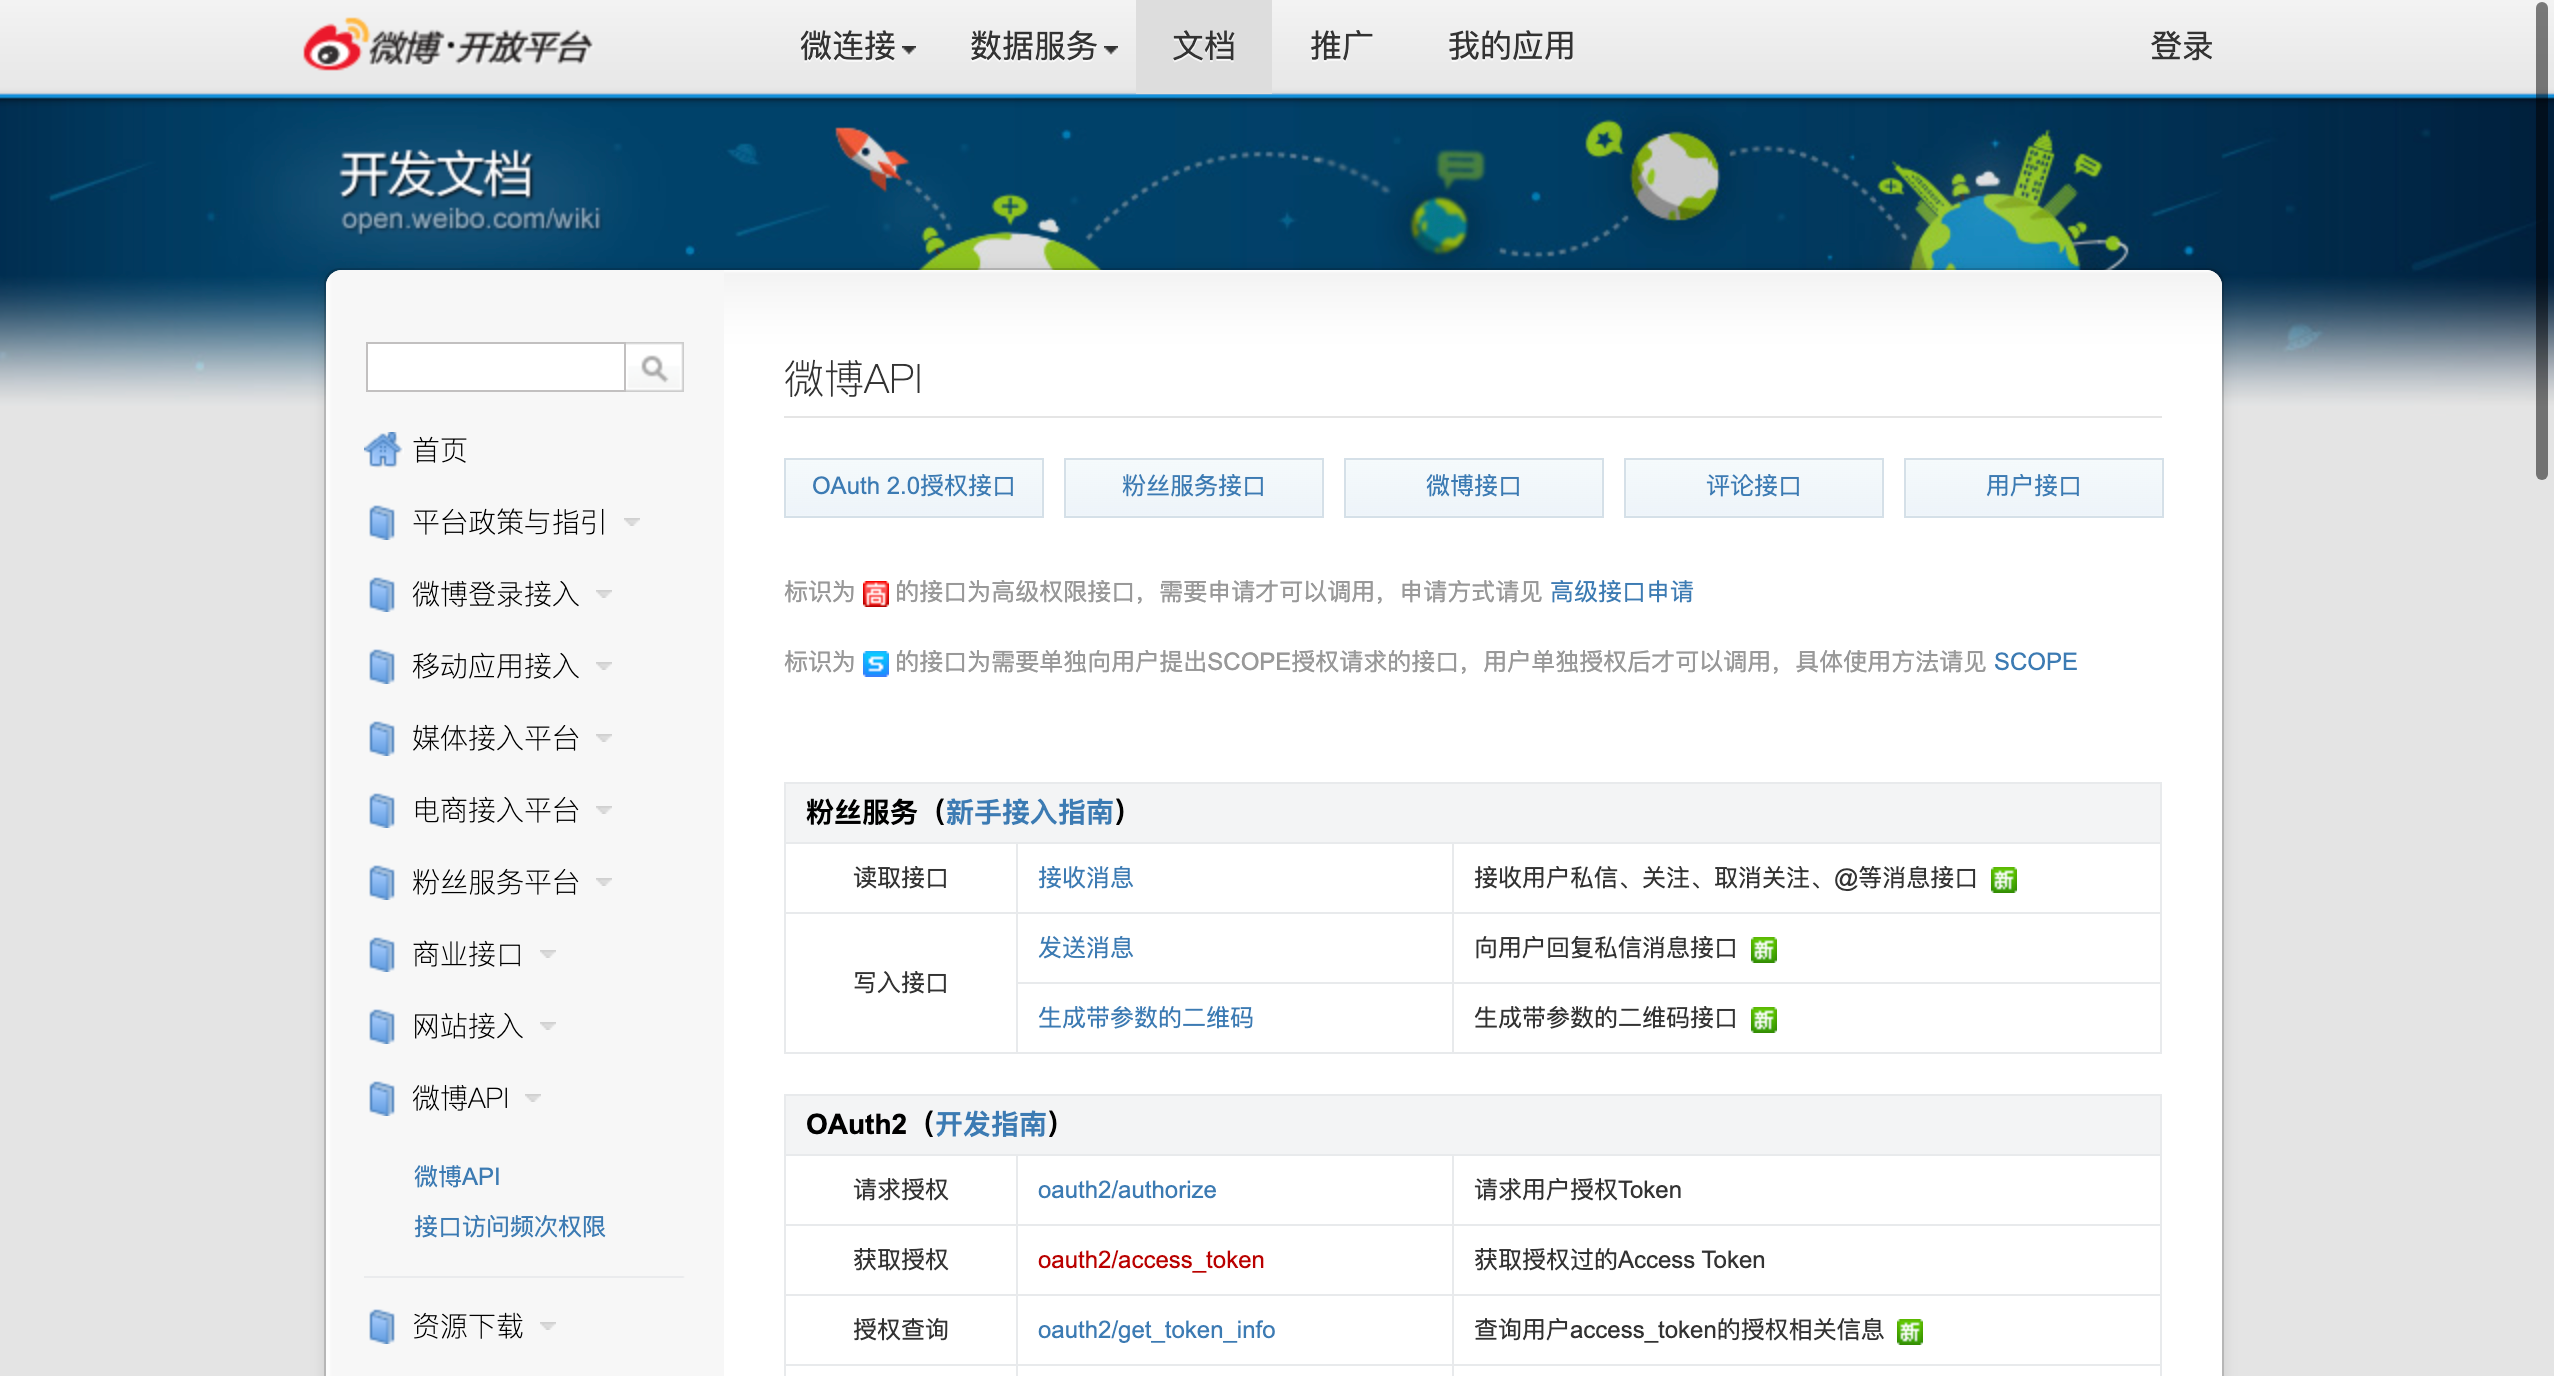
Task: Click the book icon beside 平台政策与指引
Action: tap(381, 522)
